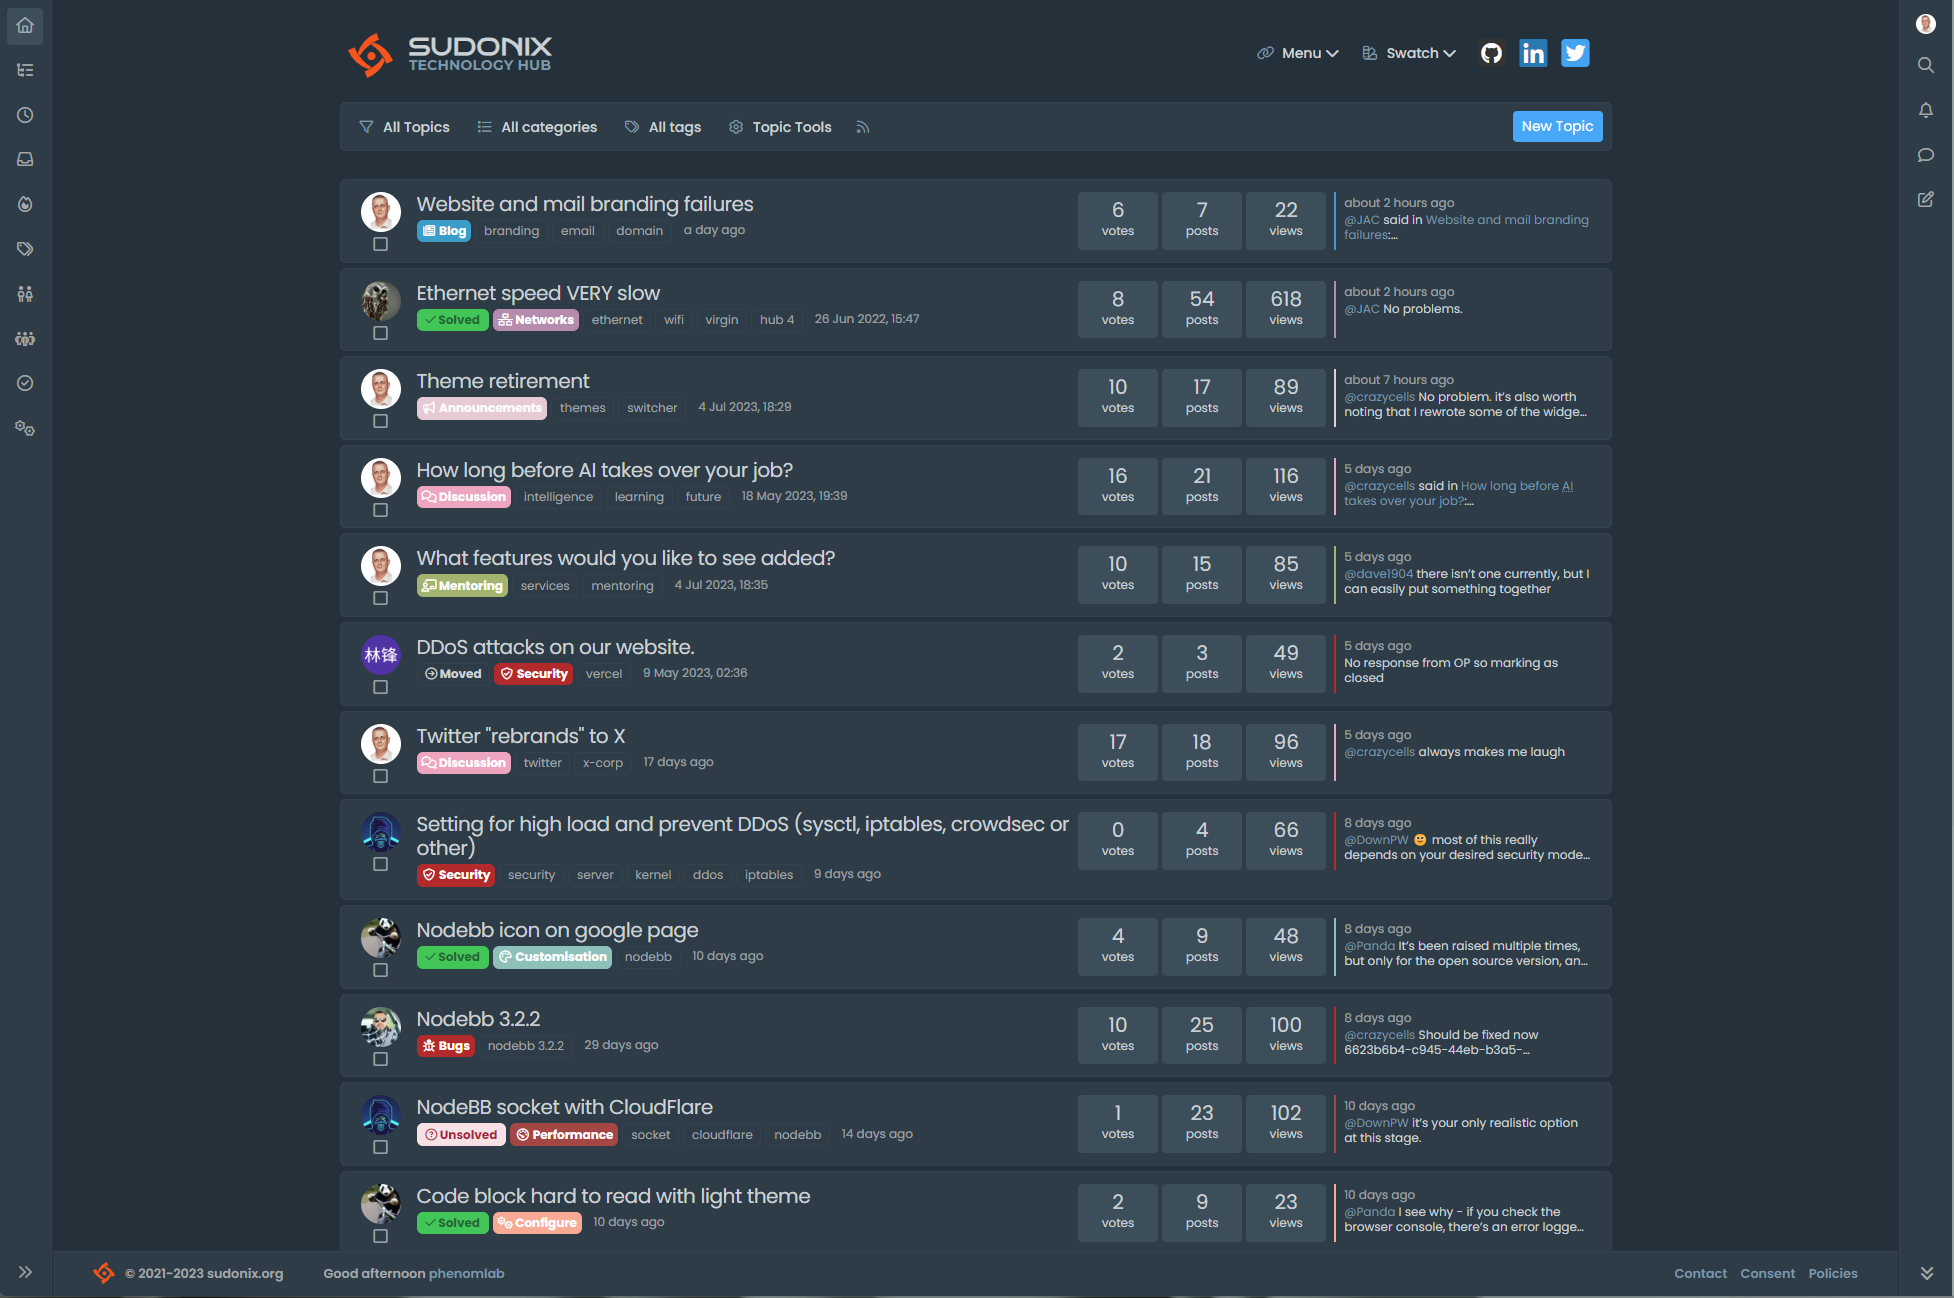Check the Nodebb 3.2.2 topic checkbox
The width and height of the screenshot is (1954, 1298).
click(x=380, y=1059)
